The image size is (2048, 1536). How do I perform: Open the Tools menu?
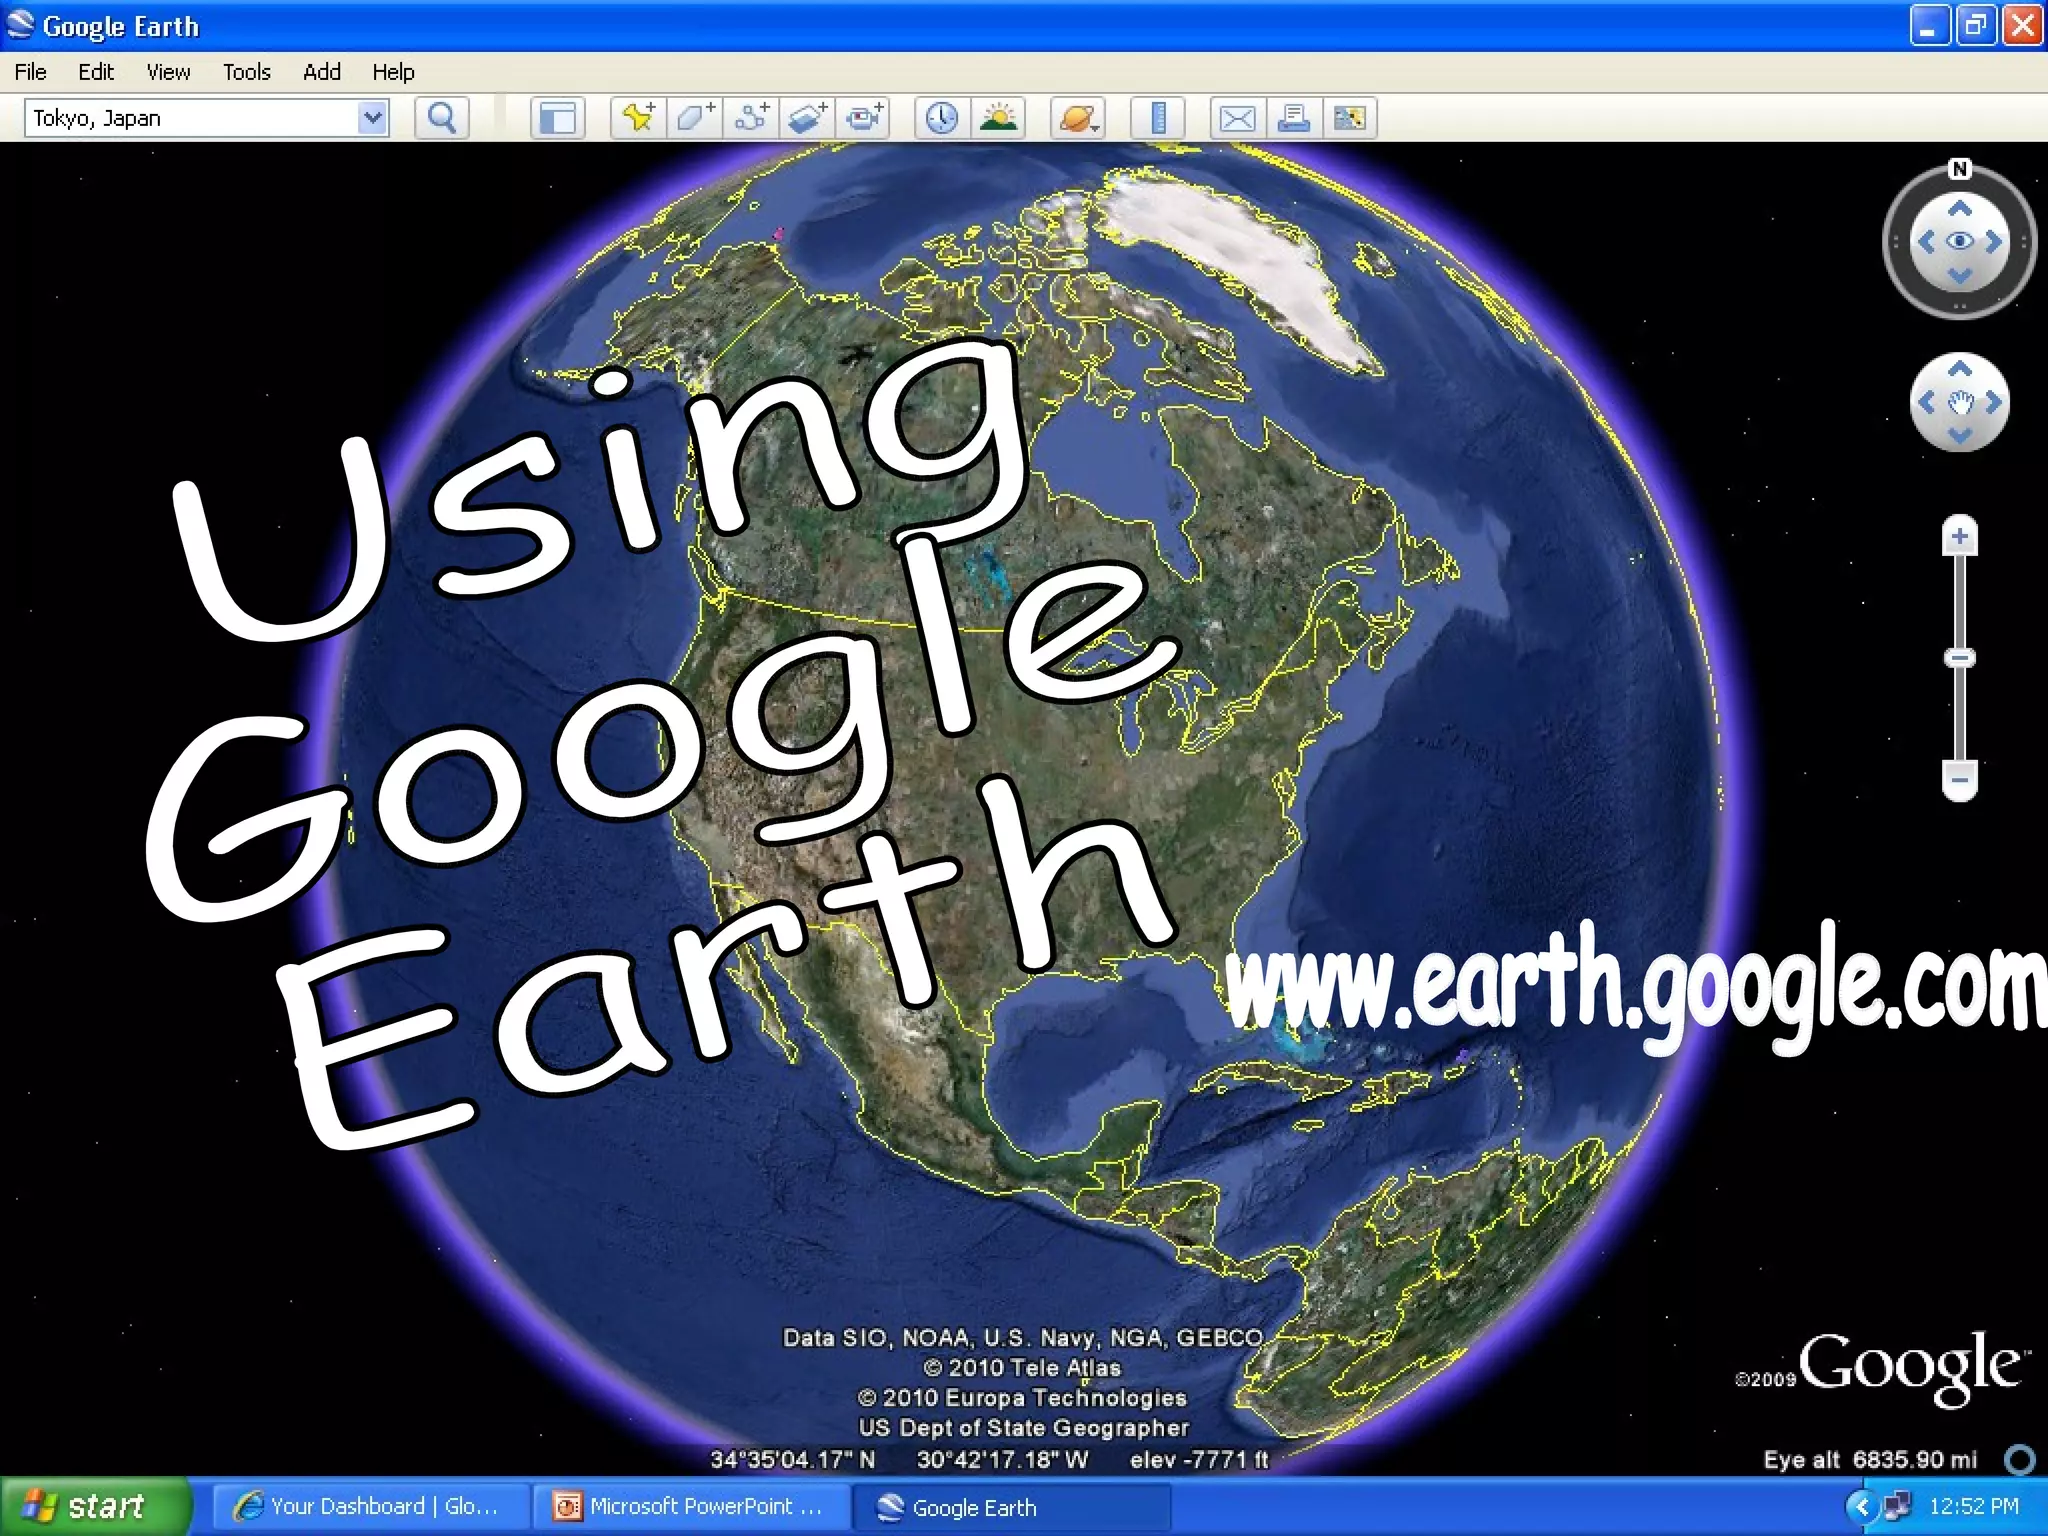[x=247, y=72]
